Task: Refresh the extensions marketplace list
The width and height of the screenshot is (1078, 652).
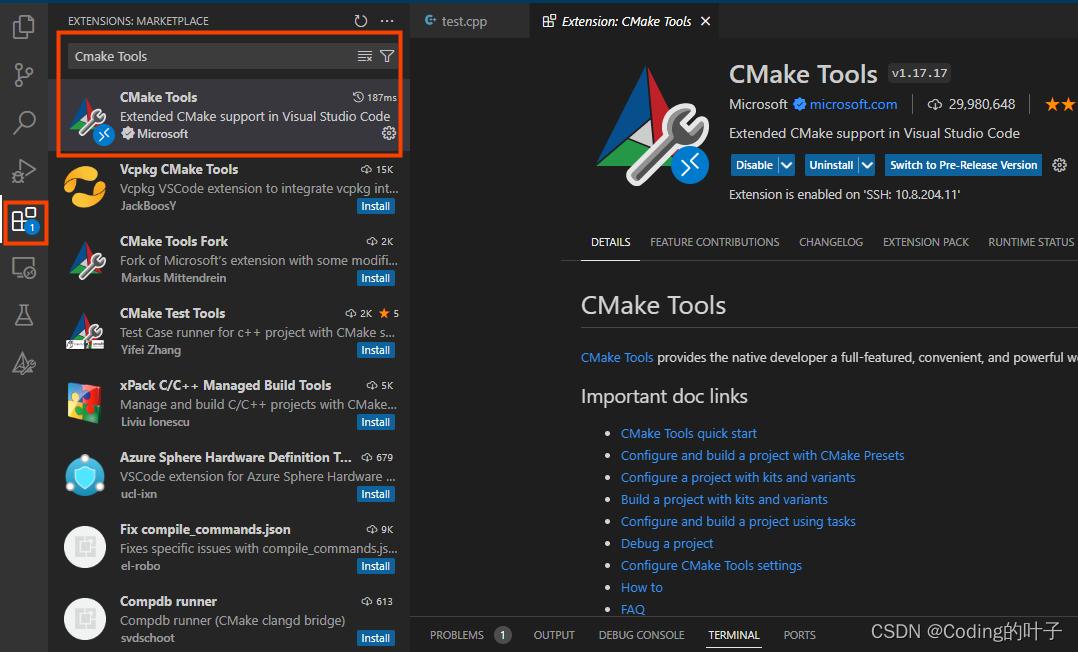Action: pyautogui.click(x=359, y=19)
